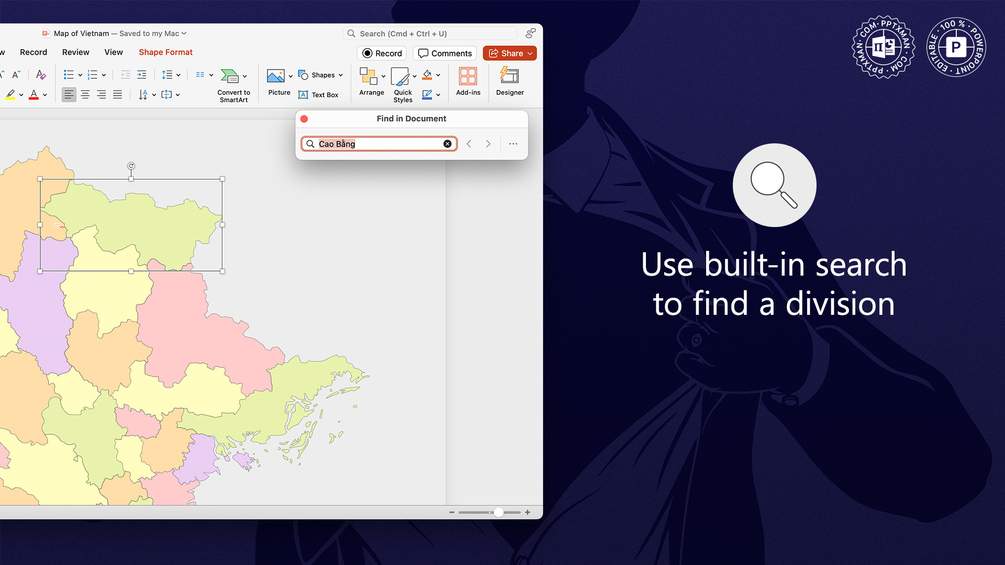1005x565 pixels.
Task: Click the Share button
Action: 510,53
